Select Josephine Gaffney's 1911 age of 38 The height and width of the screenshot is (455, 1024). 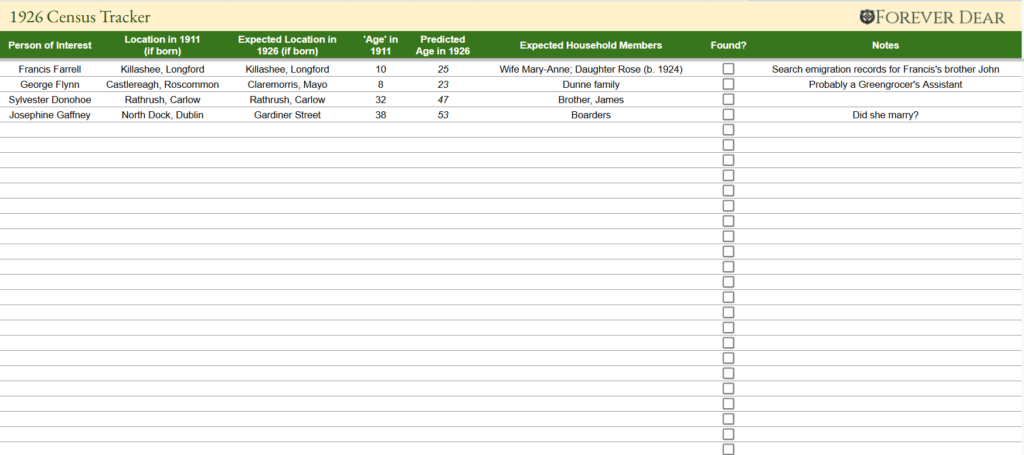coord(380,115)
